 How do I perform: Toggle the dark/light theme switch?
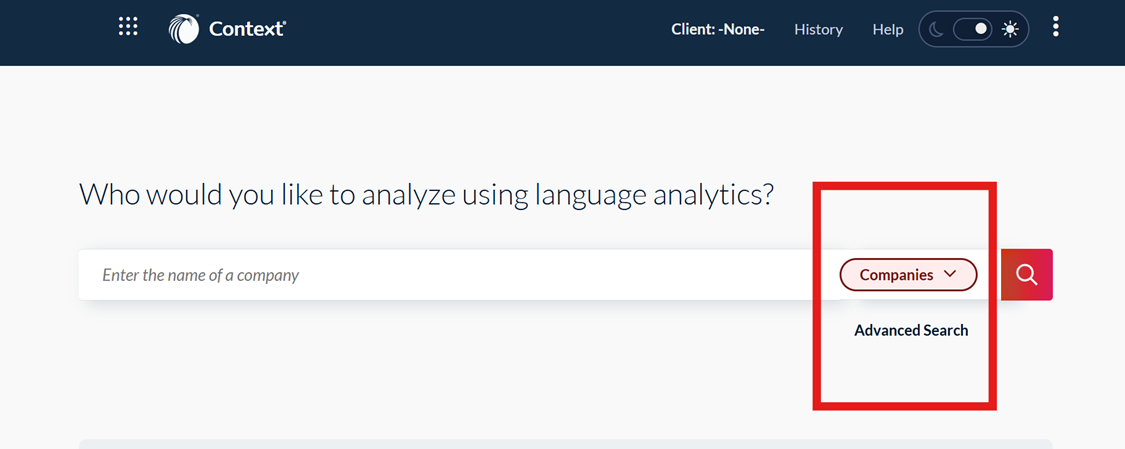click(972, 30)
